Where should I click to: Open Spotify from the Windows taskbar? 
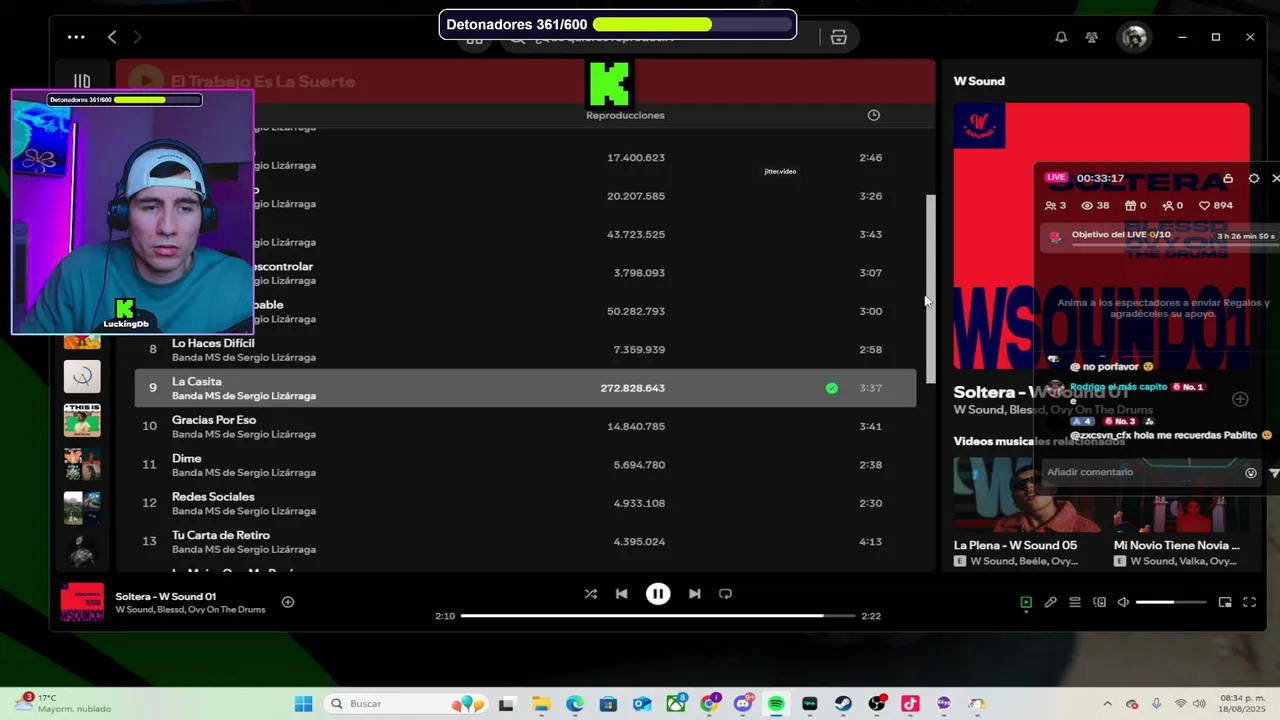(x=776, y=704)
